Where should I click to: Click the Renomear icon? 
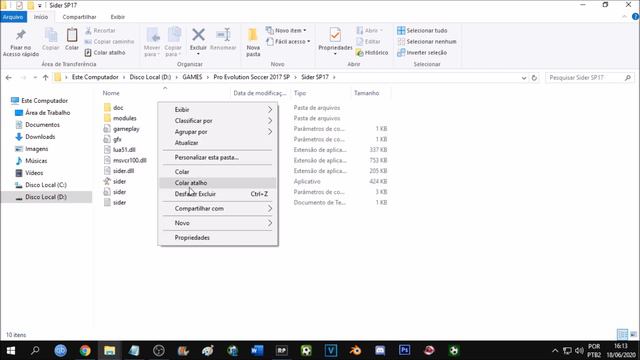(x=223, y=35)
